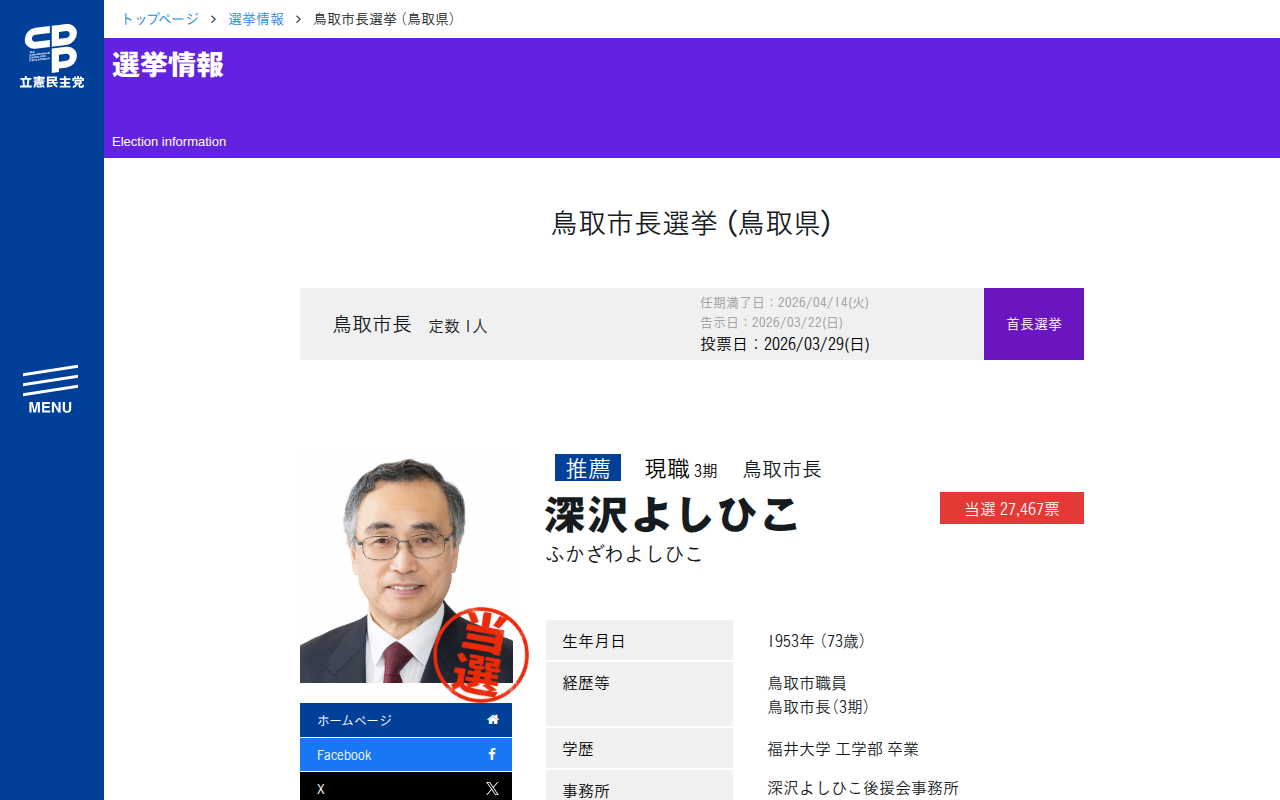Image resolution: width=1280 pixels, height=800 pixels.
Task: Click the page title 鳥取市長選挙 (鳥取県)
Action: pyautogui.click(x=692, y=223)
